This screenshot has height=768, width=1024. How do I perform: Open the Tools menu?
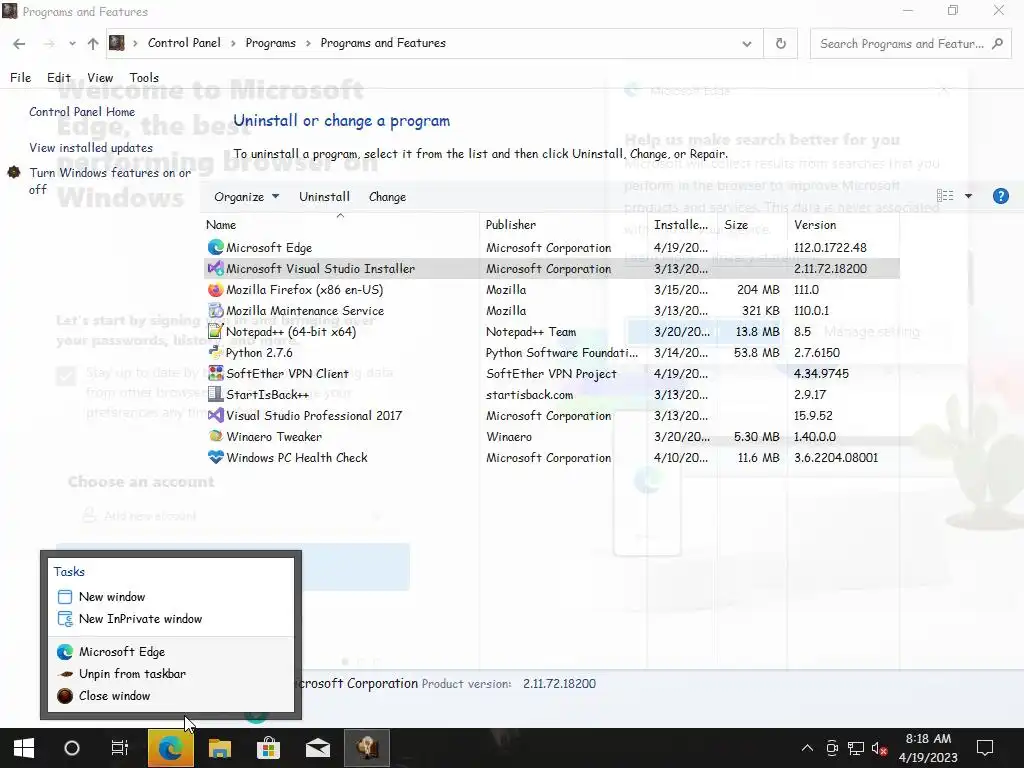tap(144, 78)
